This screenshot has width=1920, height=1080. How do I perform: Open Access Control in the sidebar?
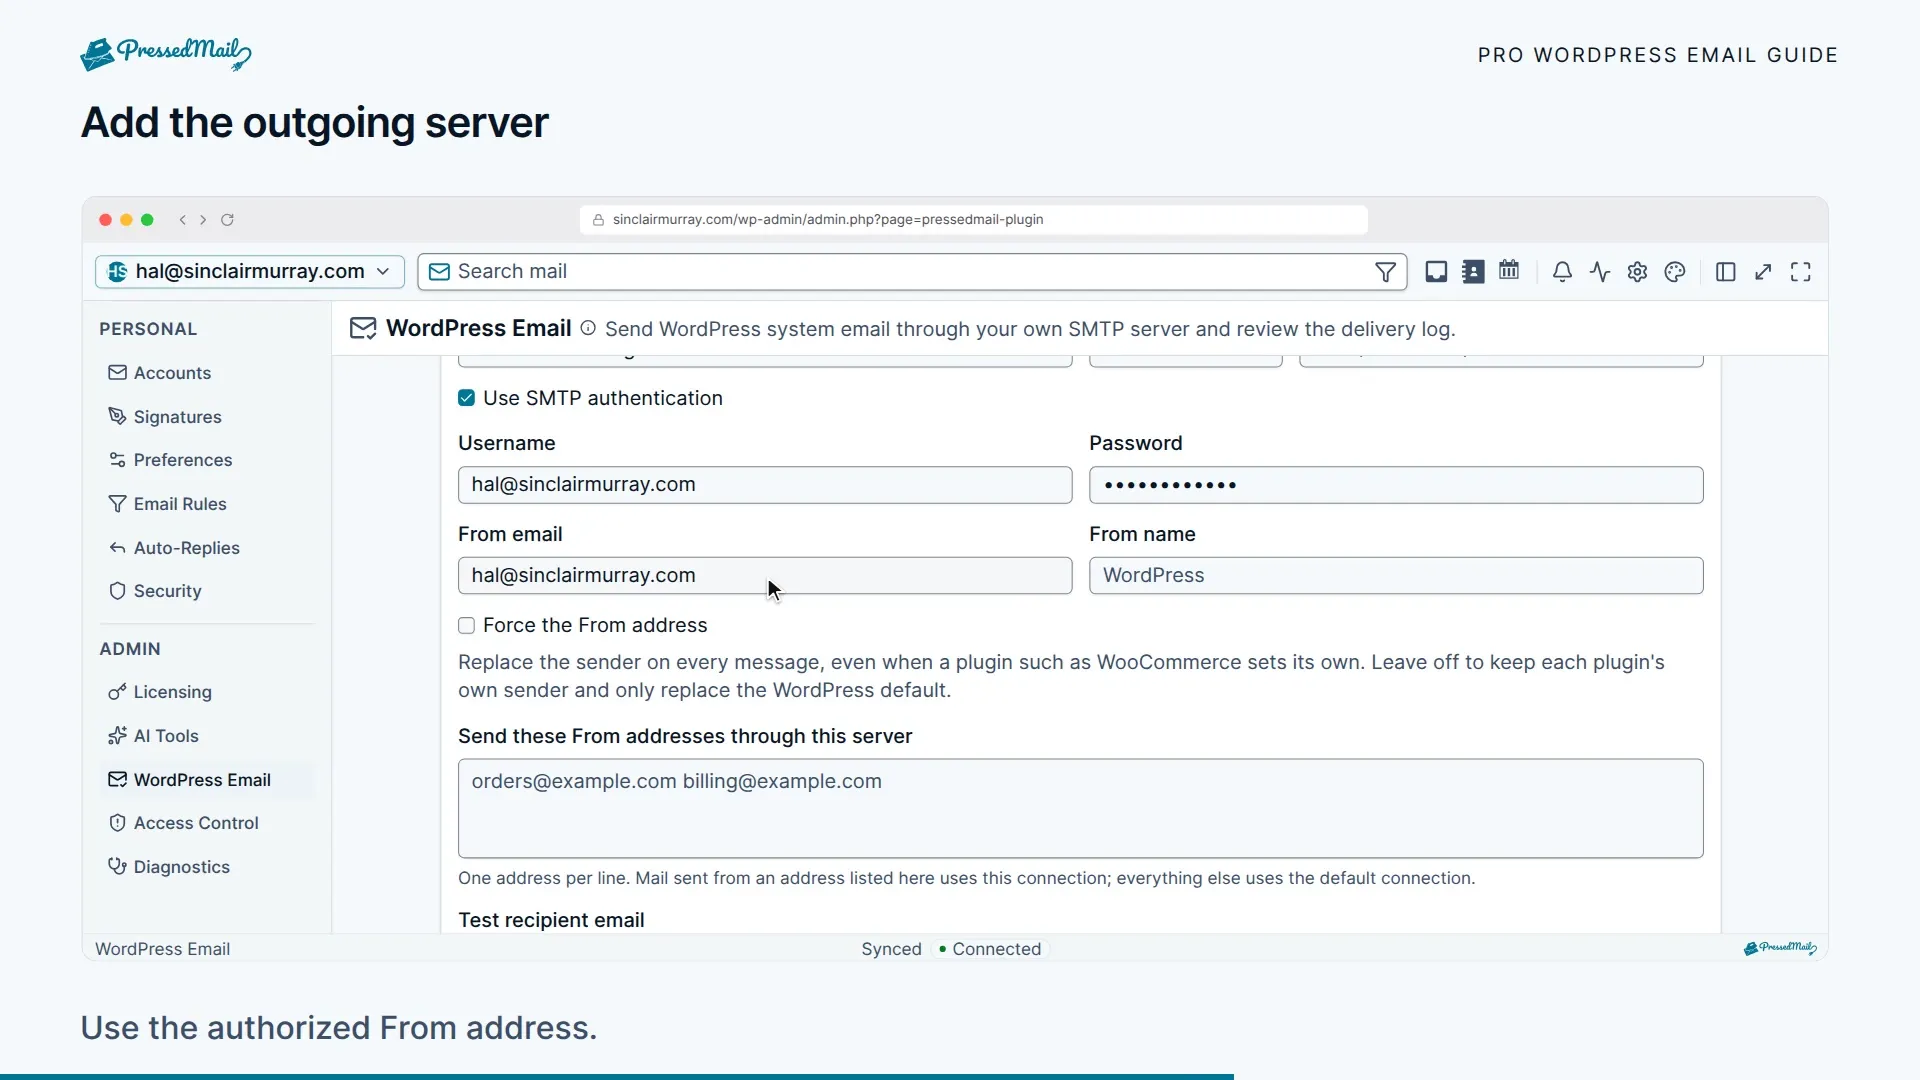pos(207,823)
